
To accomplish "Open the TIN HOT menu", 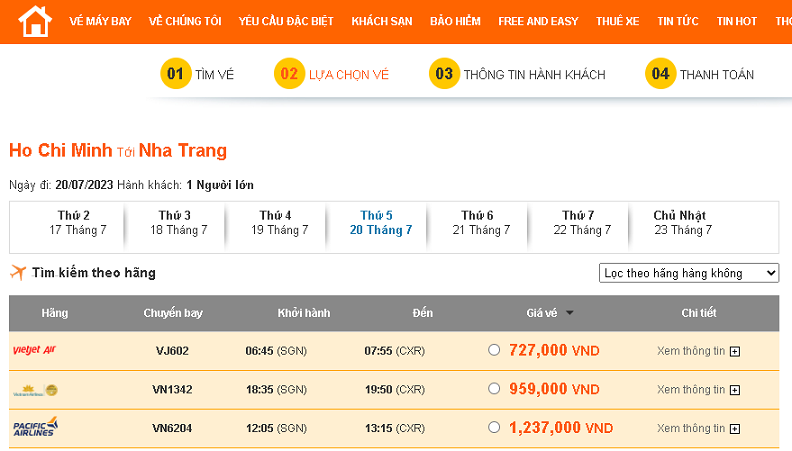I will click(x=736, y=21).
